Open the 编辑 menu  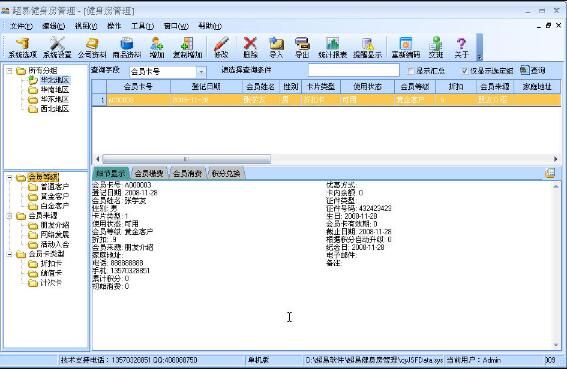[54, 26]
